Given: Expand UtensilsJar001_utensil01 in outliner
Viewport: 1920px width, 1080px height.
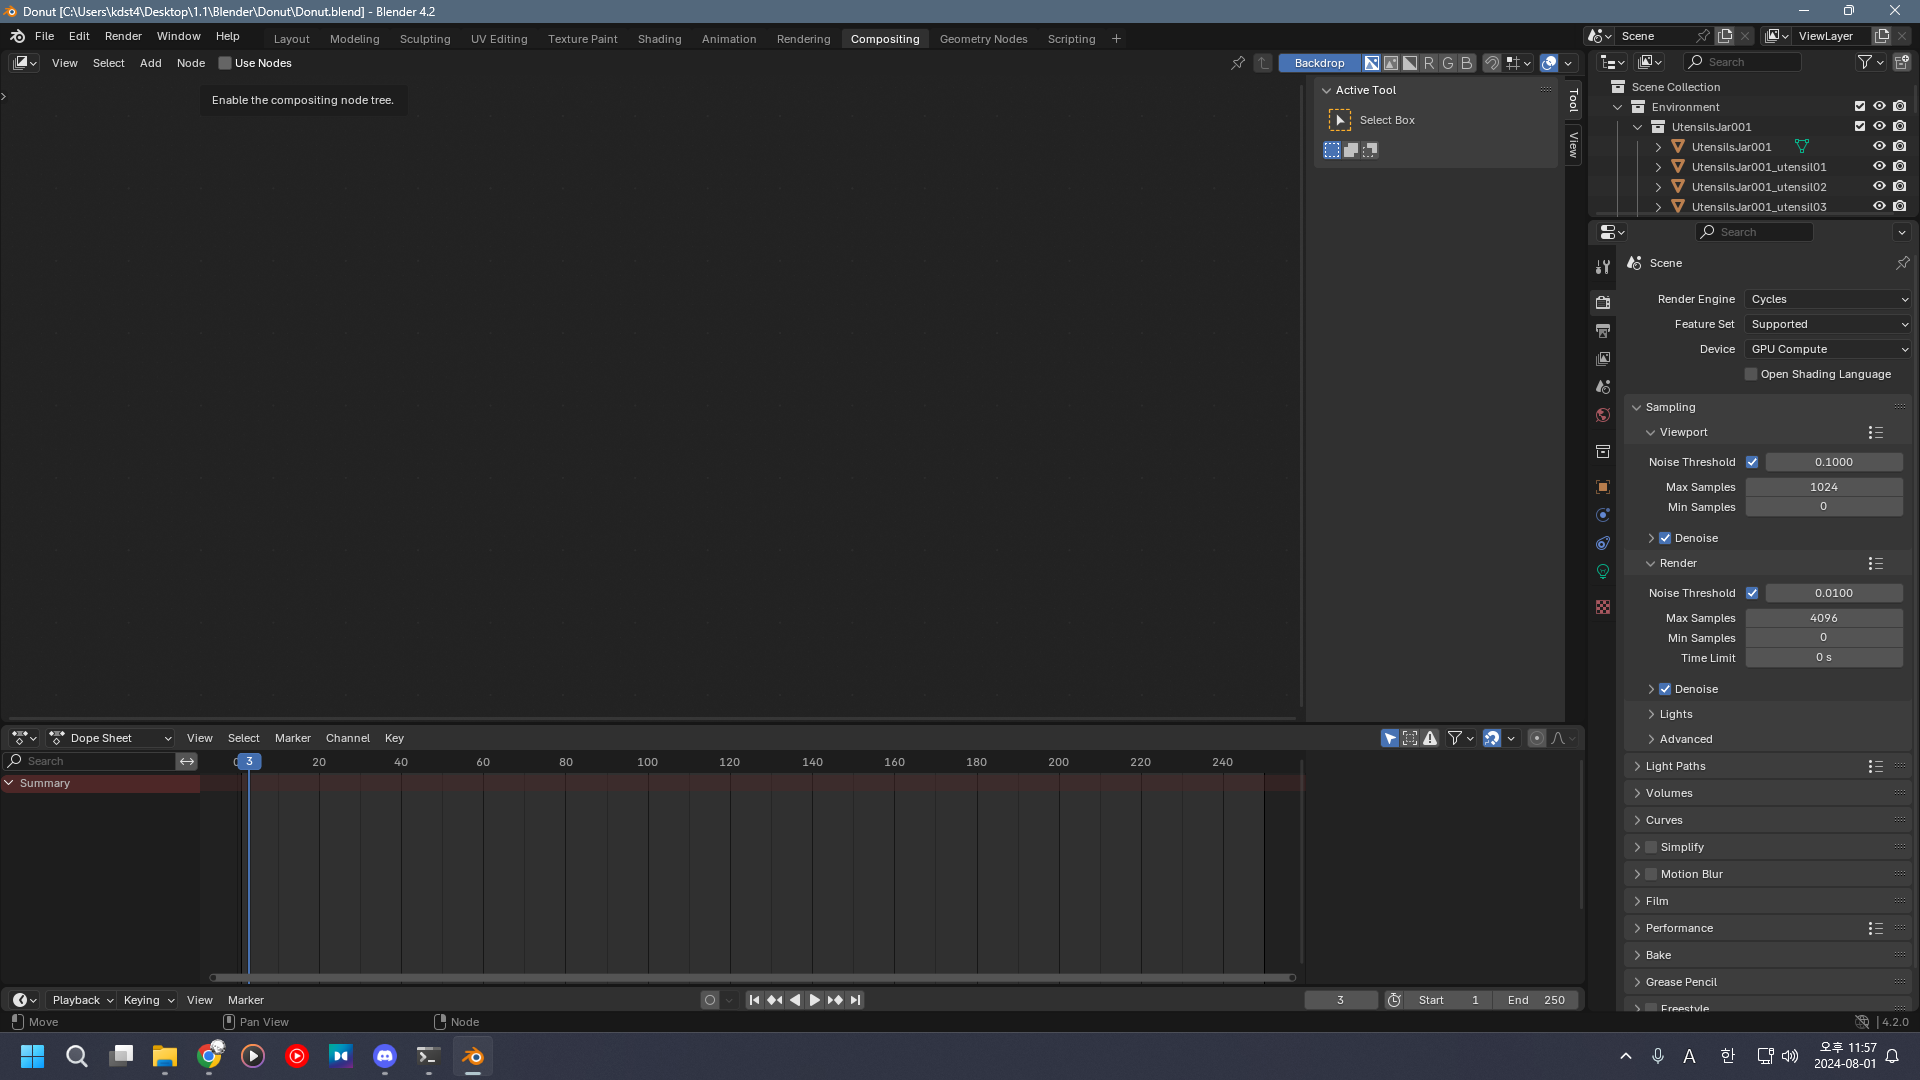Looking at the screenshot, I should pyautogui.click(x=1658, y=167).
